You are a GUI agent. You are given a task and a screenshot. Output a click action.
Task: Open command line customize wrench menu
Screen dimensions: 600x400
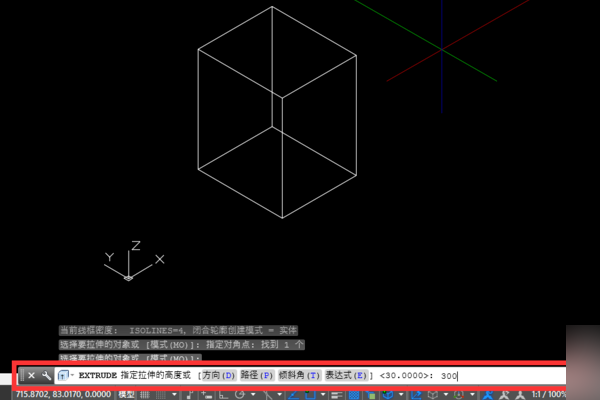click(x=46, y=376)
